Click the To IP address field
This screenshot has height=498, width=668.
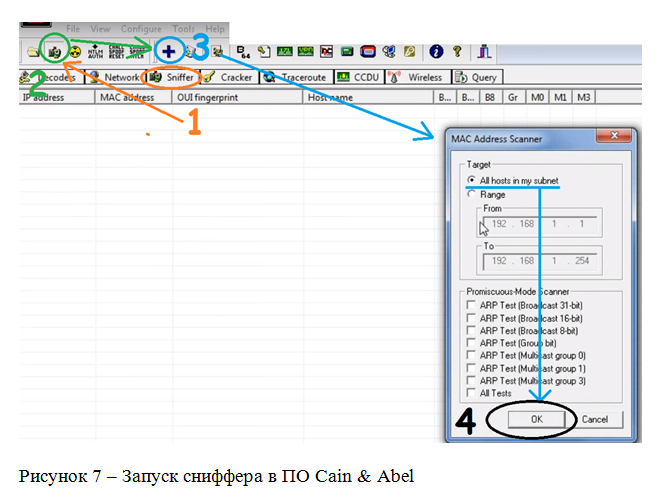click(x=539, y=261)
